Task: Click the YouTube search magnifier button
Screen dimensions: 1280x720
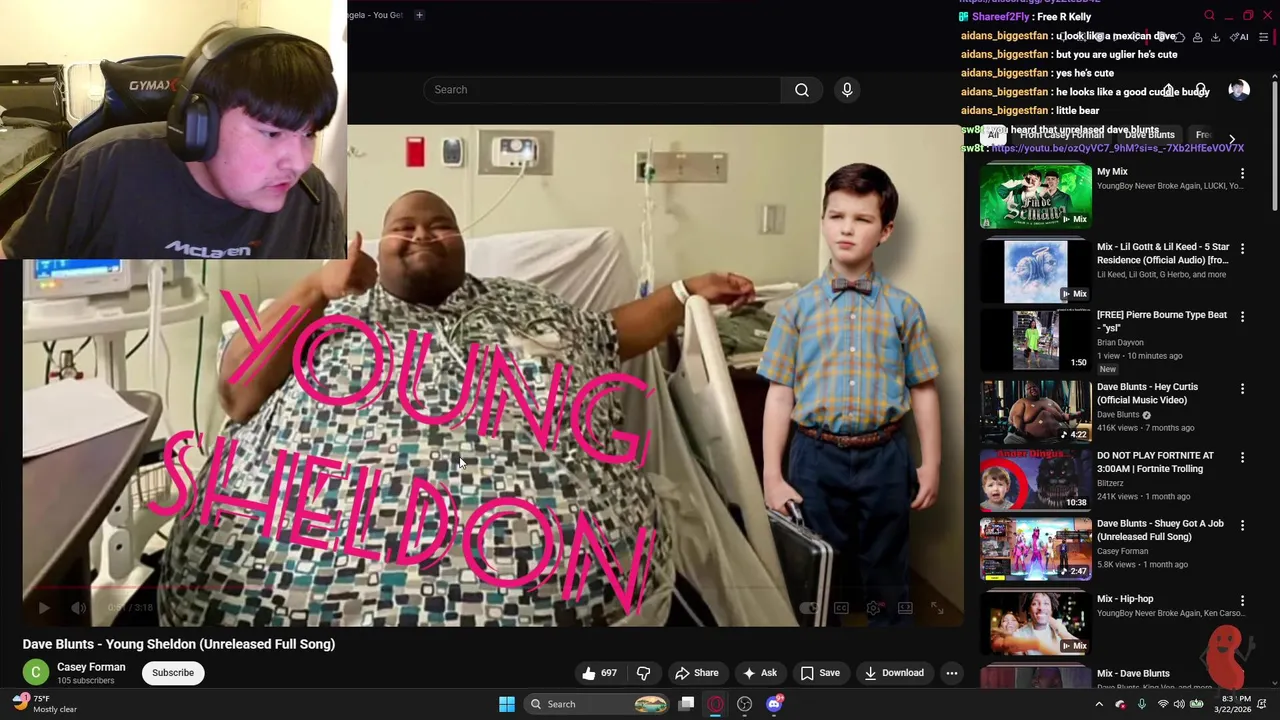Action: (x=802, y=90)
